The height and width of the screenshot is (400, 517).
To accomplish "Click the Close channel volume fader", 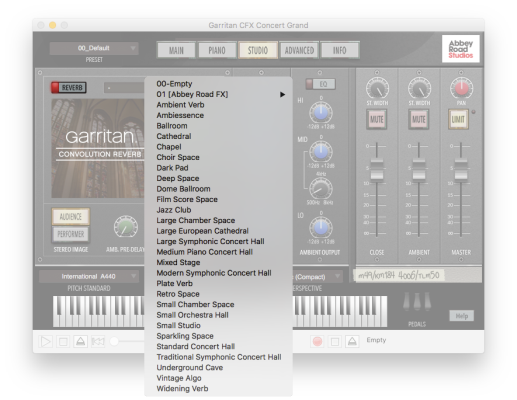I will click(377, 169).
